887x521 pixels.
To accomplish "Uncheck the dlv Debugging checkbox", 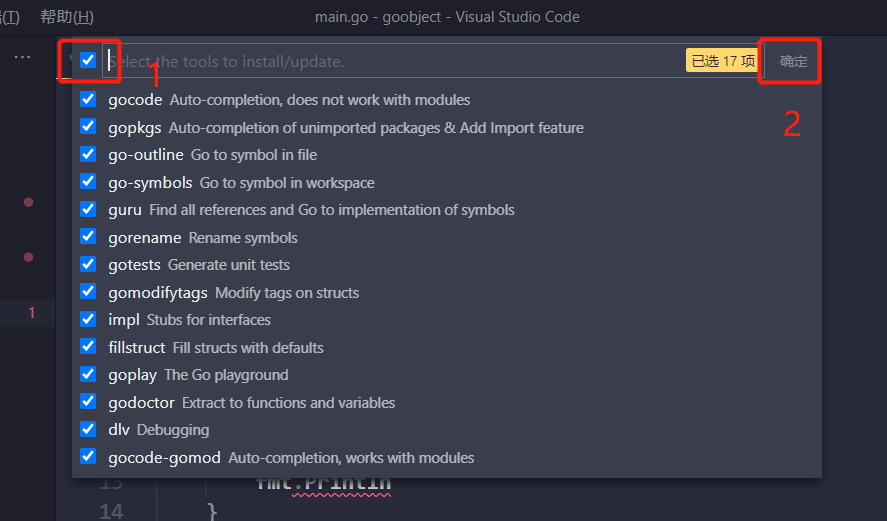I will [x=88, y=429].
